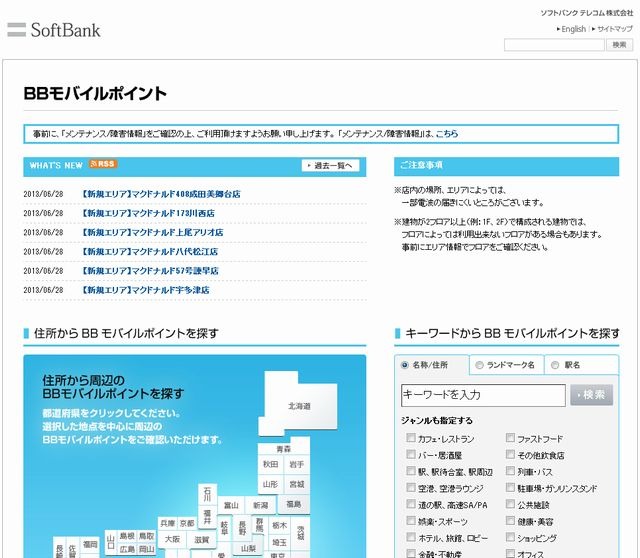This screenshot has width=640, height=558.
Task: Select 島根 prefecture on the map
Action: (x=127, y=536)
